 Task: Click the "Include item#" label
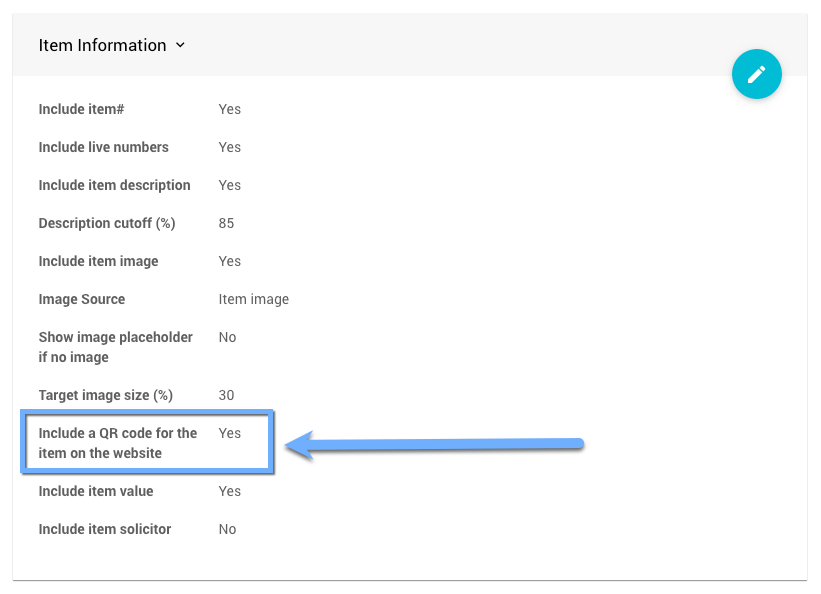coord(81,109)
